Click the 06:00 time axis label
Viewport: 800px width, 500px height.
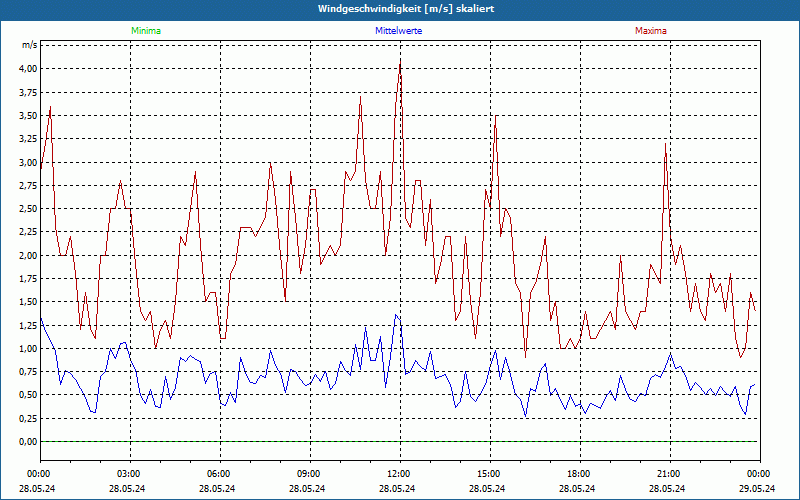[220, 474]
